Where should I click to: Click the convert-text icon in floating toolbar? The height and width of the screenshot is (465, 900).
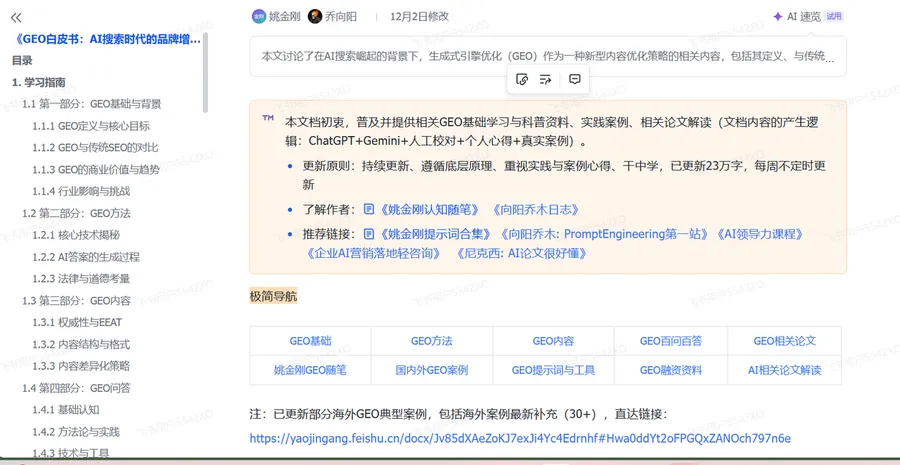[x=545, y=80]
